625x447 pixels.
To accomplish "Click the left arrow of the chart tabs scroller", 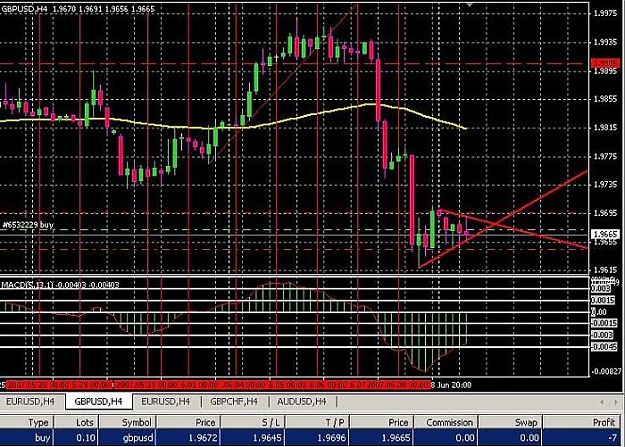I will coord(602,402).
